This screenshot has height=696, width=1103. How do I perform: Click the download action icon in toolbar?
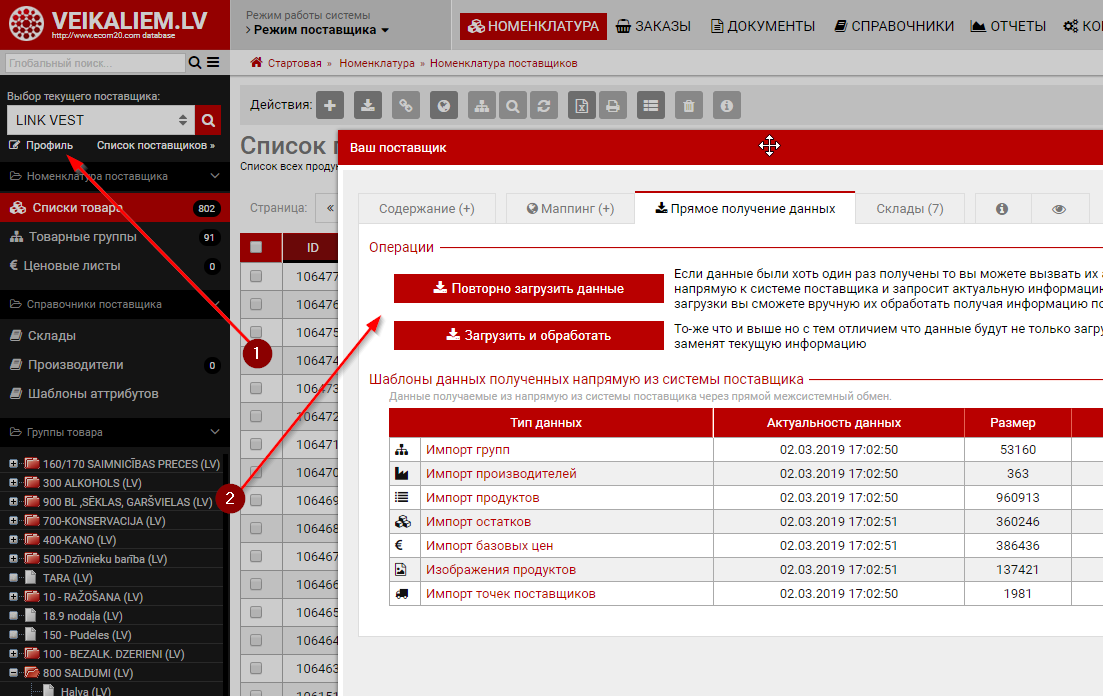click(369, 105)
